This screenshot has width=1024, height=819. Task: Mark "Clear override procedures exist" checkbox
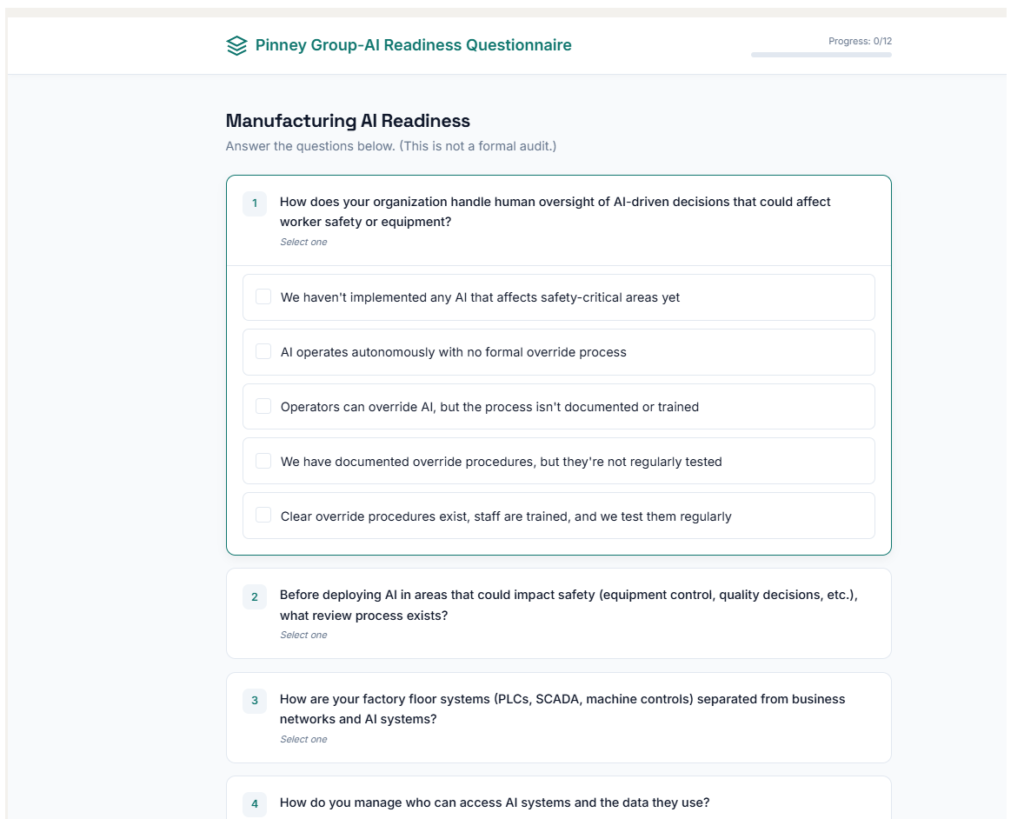point(263,516)
